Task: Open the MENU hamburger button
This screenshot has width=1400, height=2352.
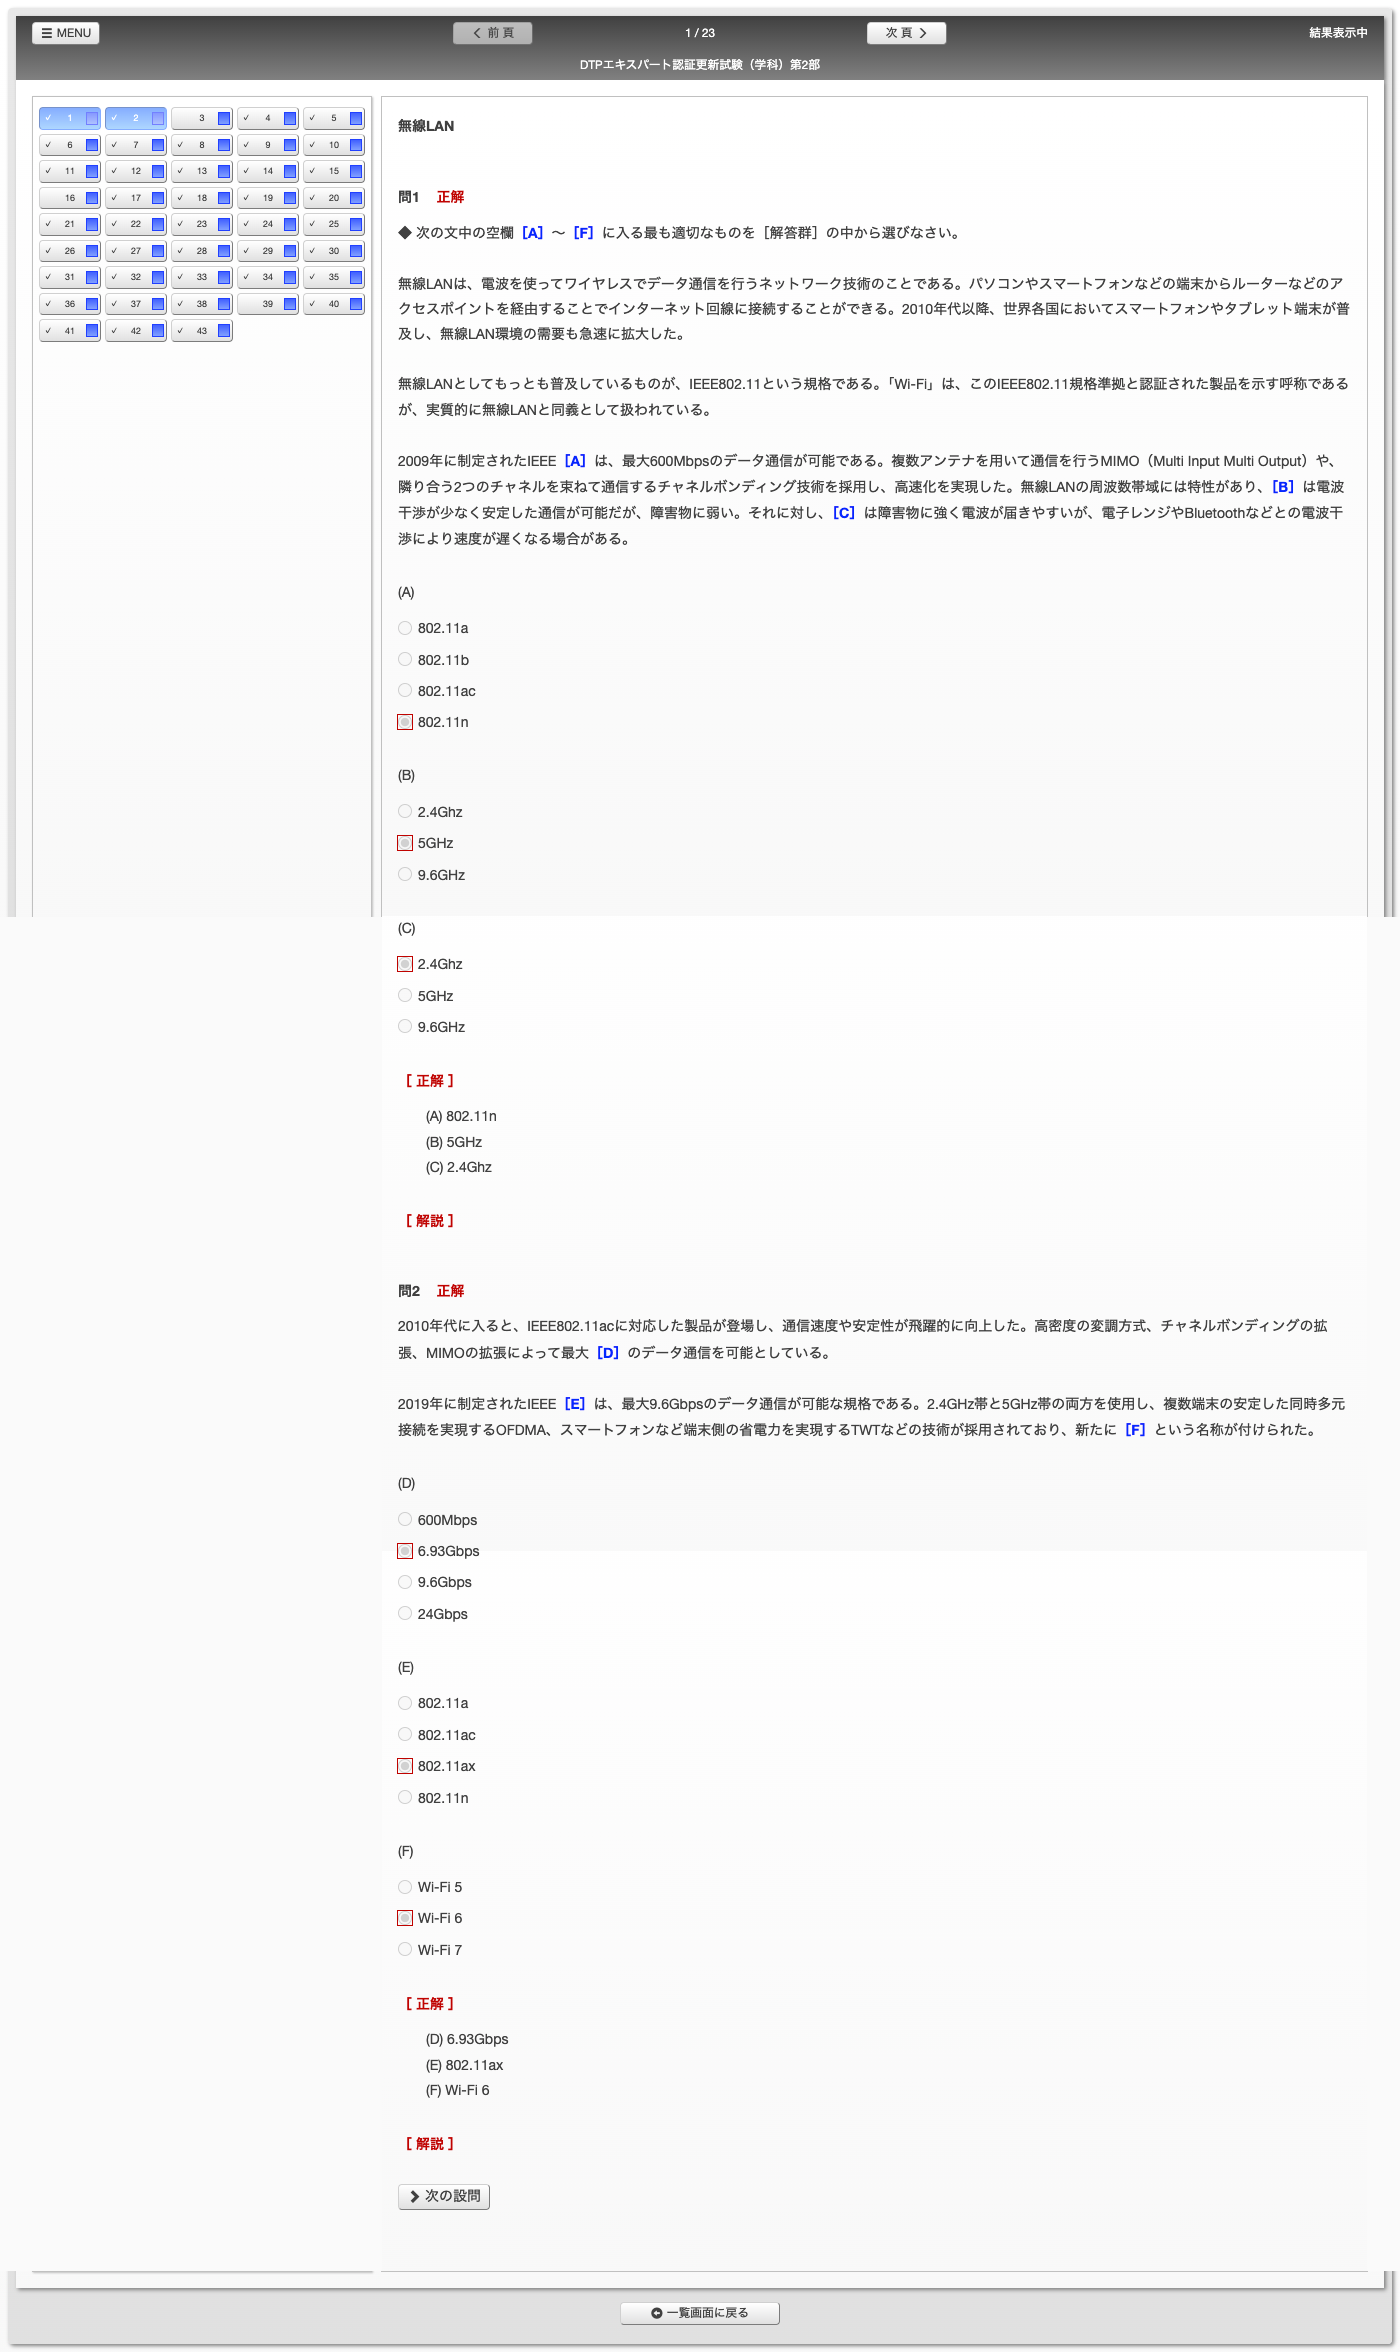Action: [66, 33]
